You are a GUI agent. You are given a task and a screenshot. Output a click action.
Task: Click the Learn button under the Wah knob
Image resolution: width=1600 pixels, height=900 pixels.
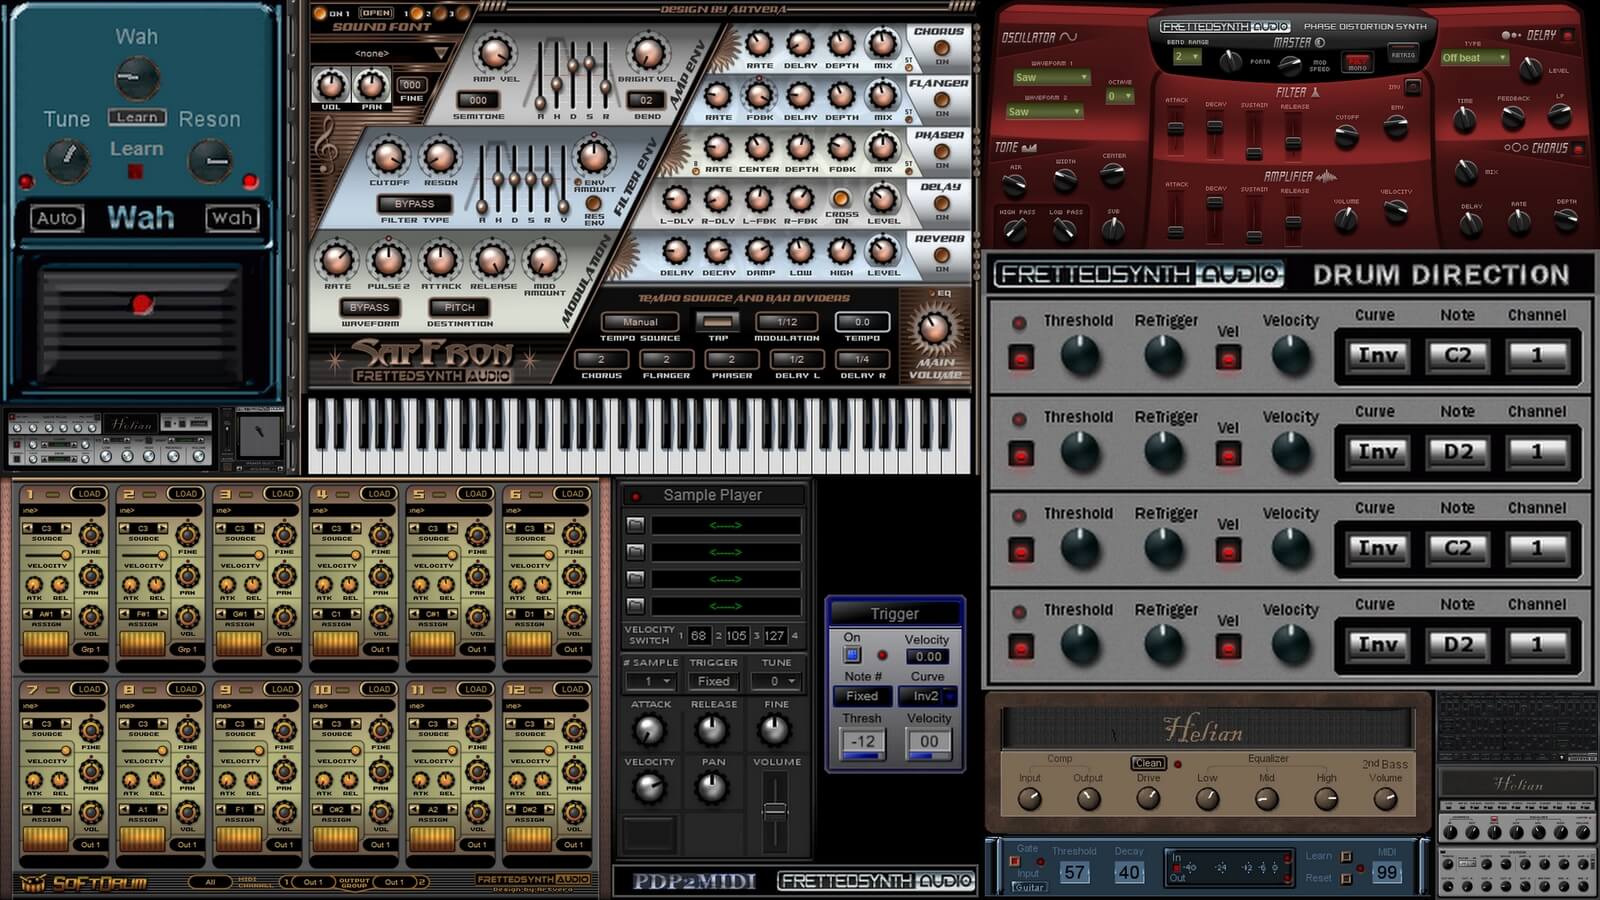point(137,117)
